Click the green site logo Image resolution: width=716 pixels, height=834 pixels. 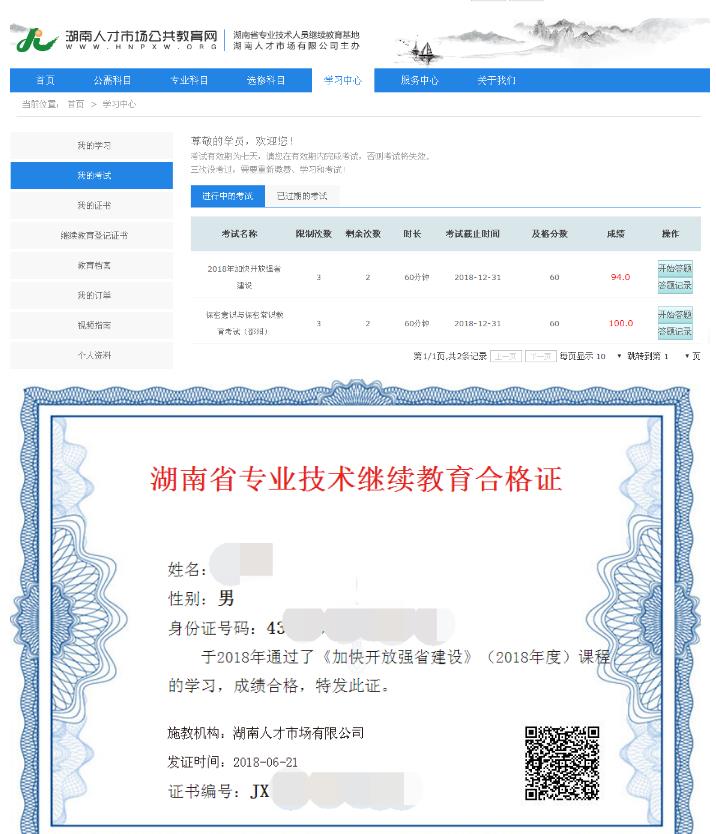coord(36,39)
